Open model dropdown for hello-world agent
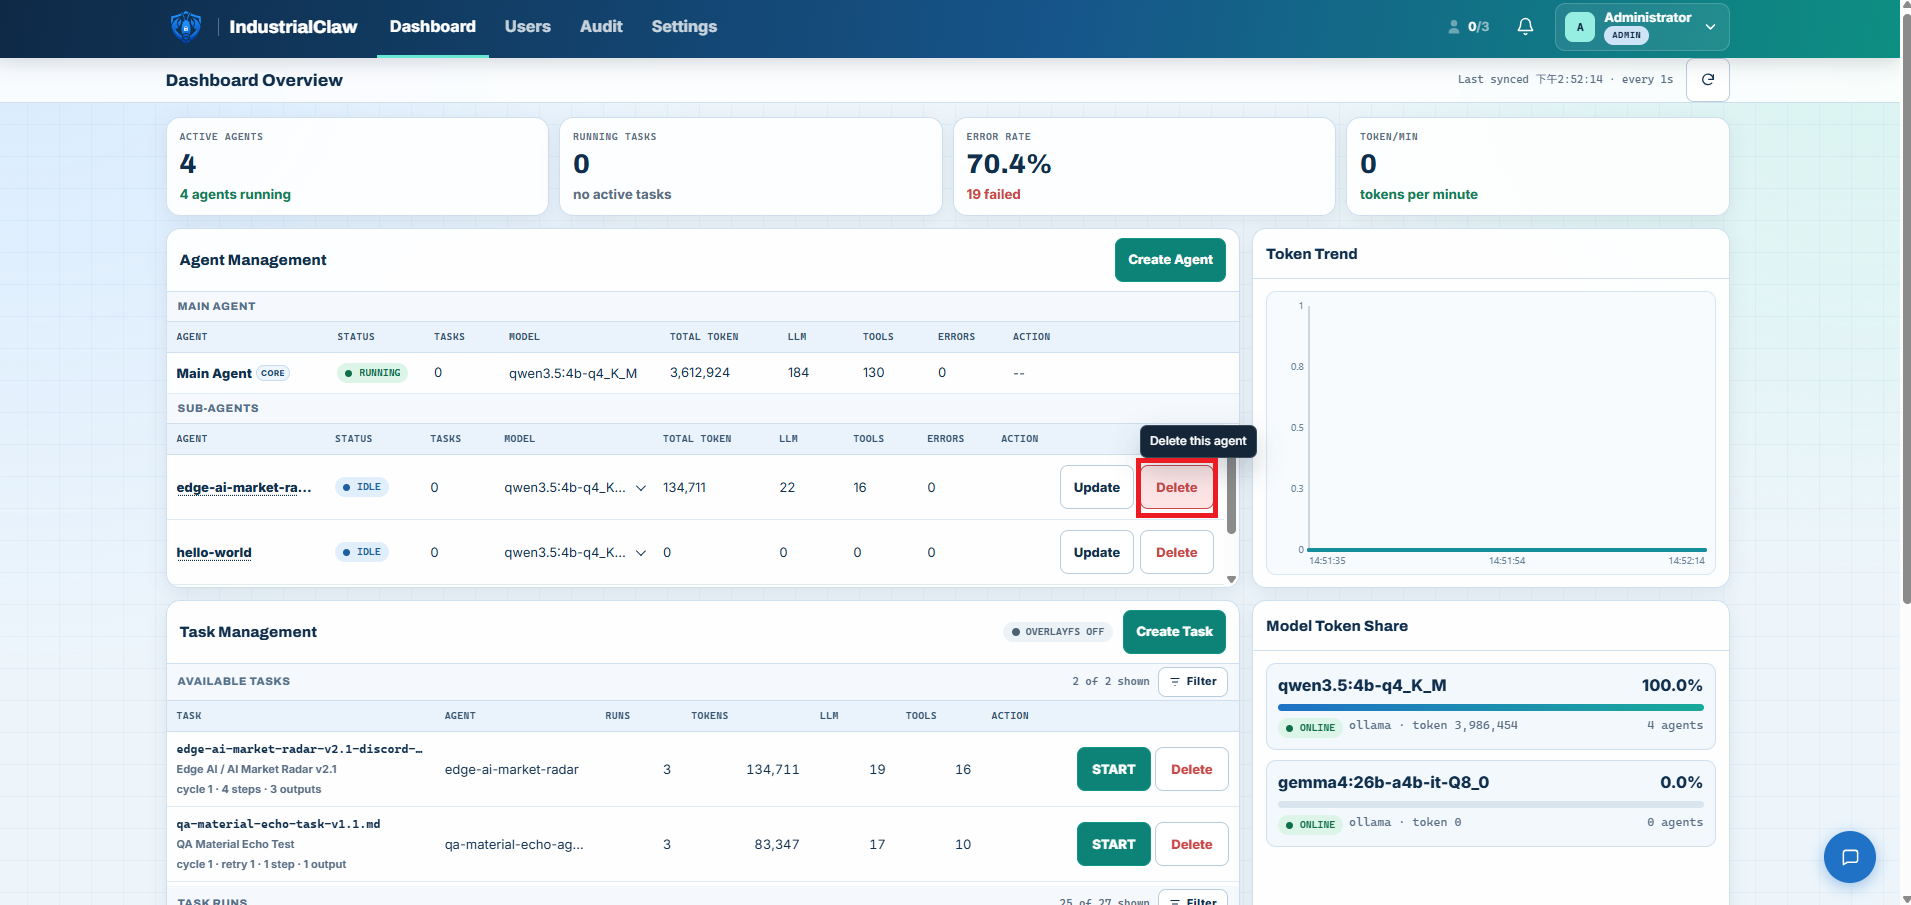 641,553
